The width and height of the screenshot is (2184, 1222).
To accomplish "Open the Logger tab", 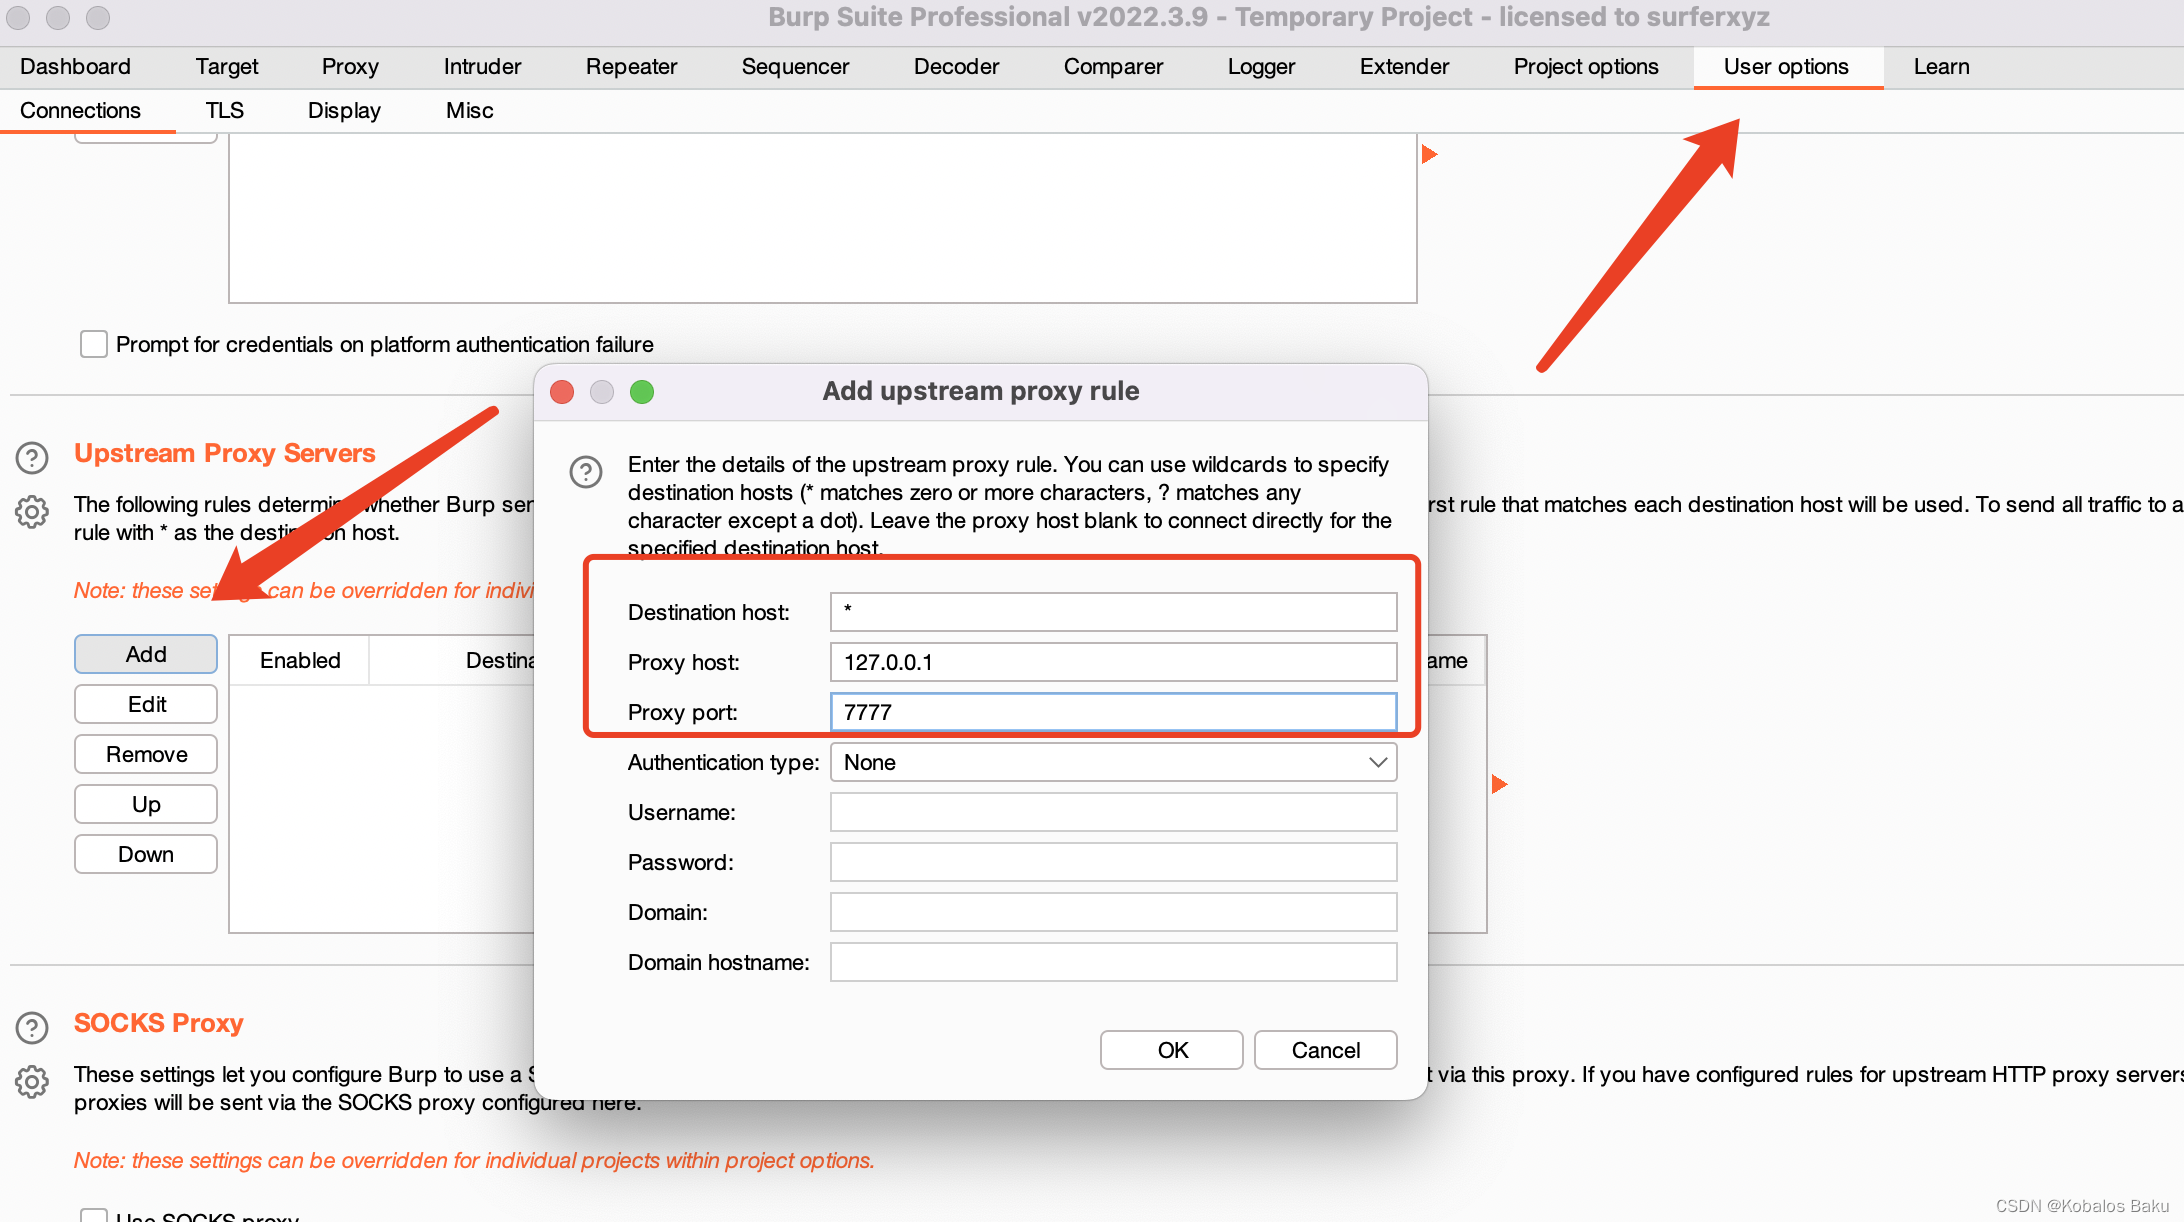I will [1261, 67].
